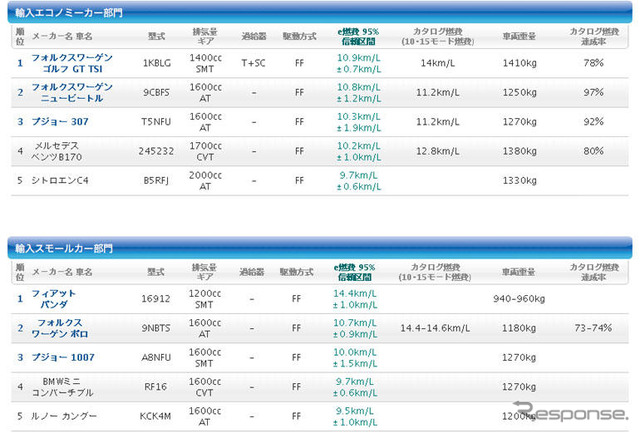
Task: Click the model code 1KBLG
Action: pos(157,63)
